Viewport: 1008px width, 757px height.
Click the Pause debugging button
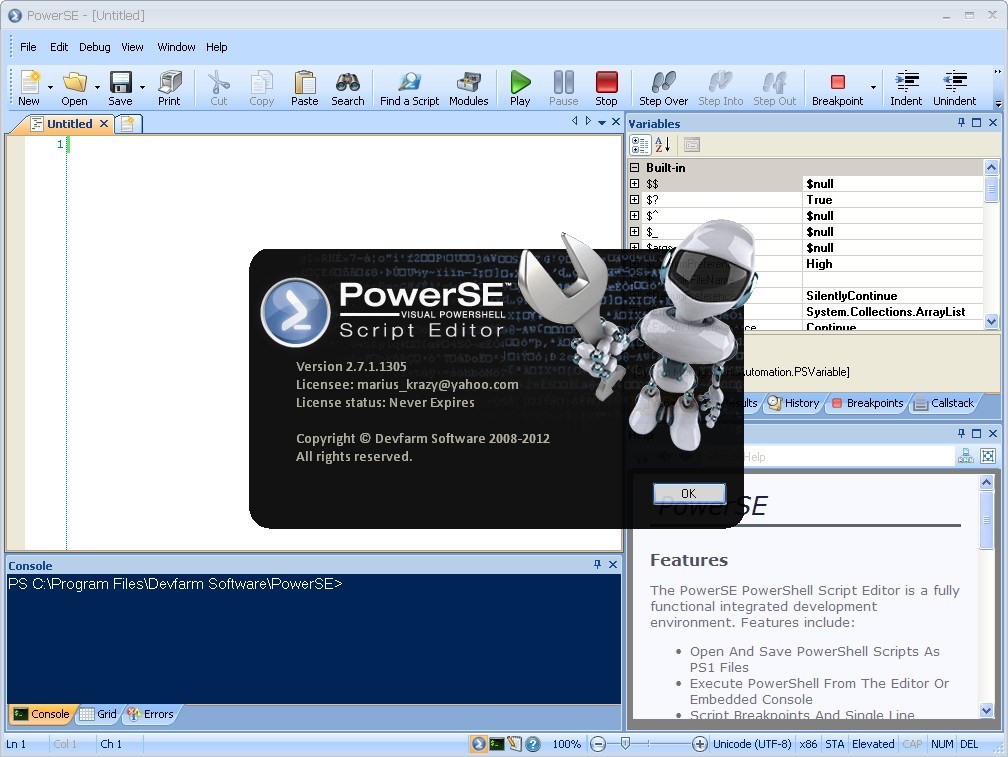[564, 88]
